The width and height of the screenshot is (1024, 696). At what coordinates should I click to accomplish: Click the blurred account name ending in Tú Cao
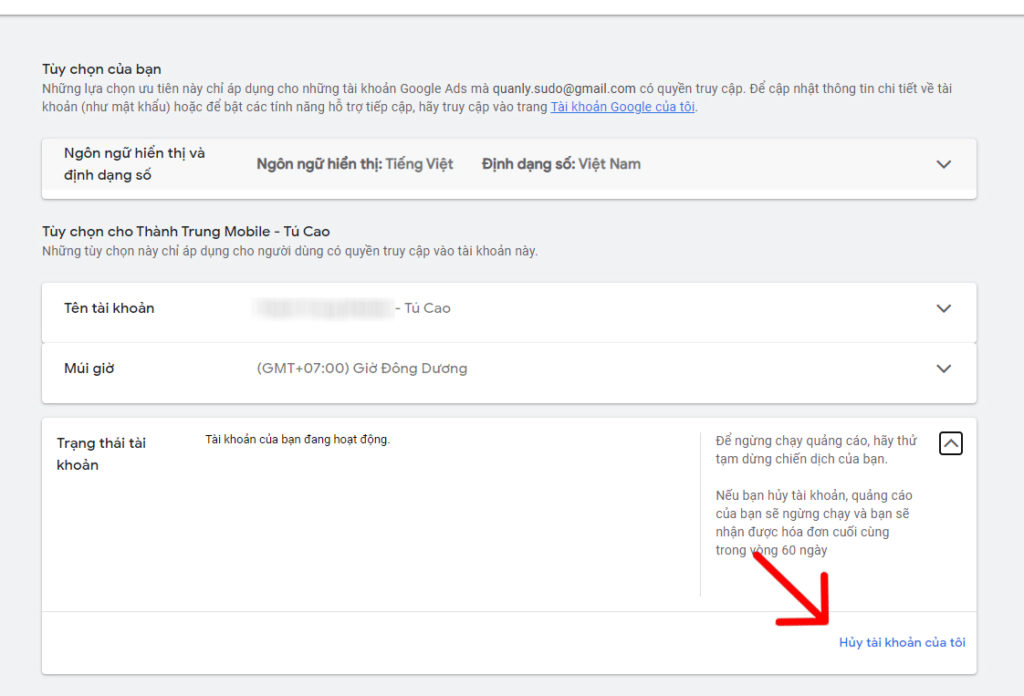pyautogui.click(x=352, y=308)
